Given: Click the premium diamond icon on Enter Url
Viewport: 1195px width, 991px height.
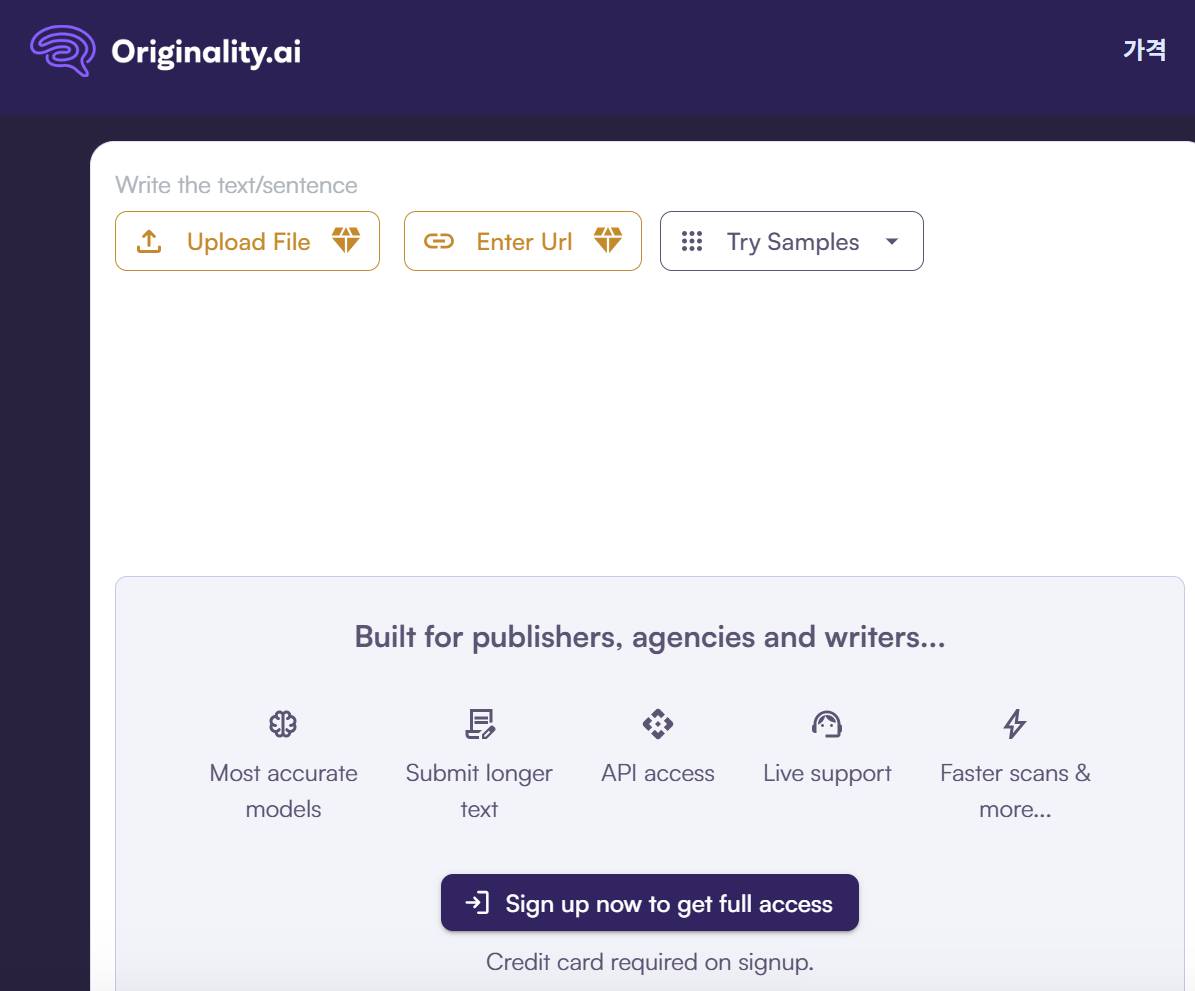Looking at the screenshot, I should tap(607, 240).
